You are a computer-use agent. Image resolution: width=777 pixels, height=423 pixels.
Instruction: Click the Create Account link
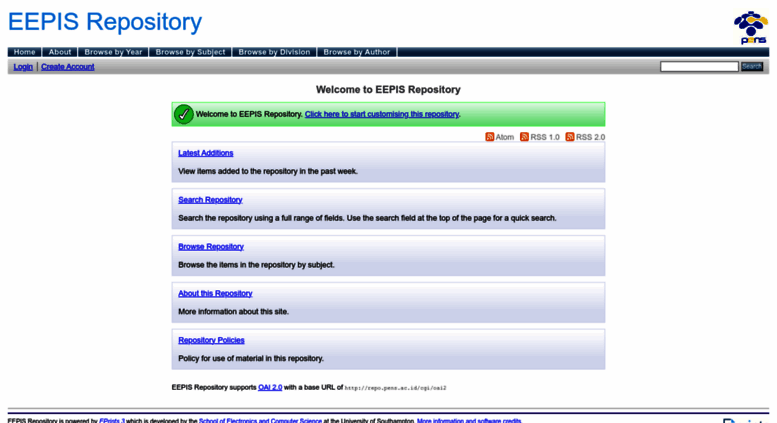pos(67,67)
